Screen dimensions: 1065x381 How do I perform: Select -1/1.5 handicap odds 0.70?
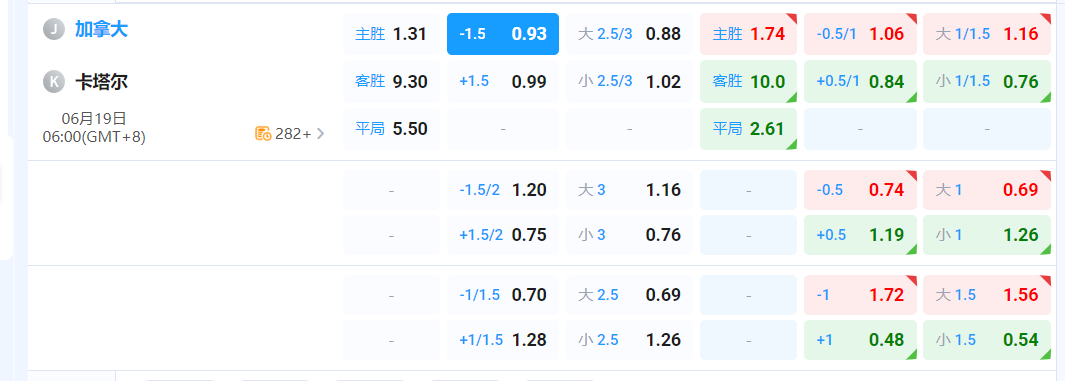pos(503,295)
